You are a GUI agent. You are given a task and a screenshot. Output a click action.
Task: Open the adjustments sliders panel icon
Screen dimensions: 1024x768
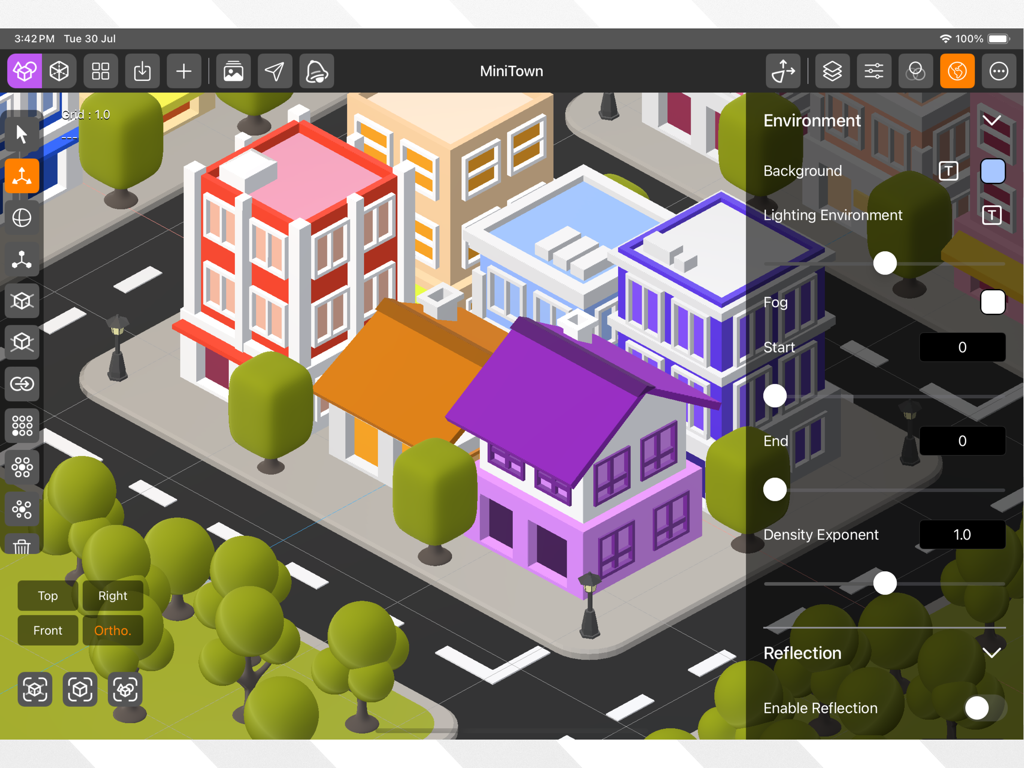pyautogui.click(x=874, y=71)
